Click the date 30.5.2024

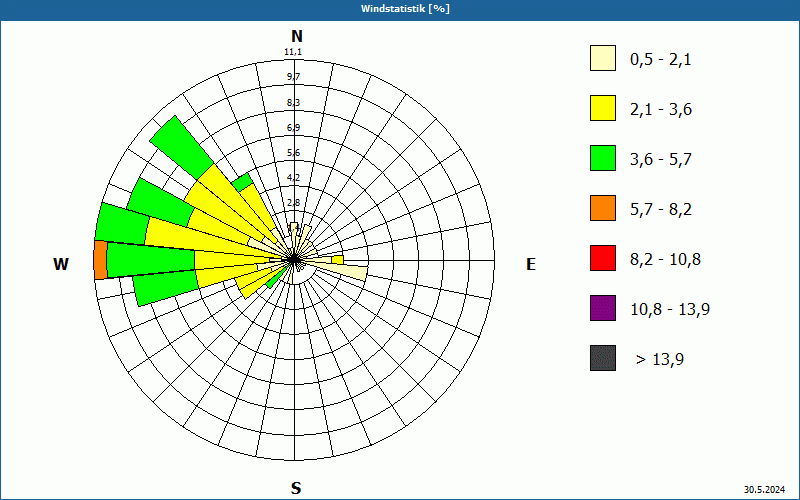[x=764, y=489]
